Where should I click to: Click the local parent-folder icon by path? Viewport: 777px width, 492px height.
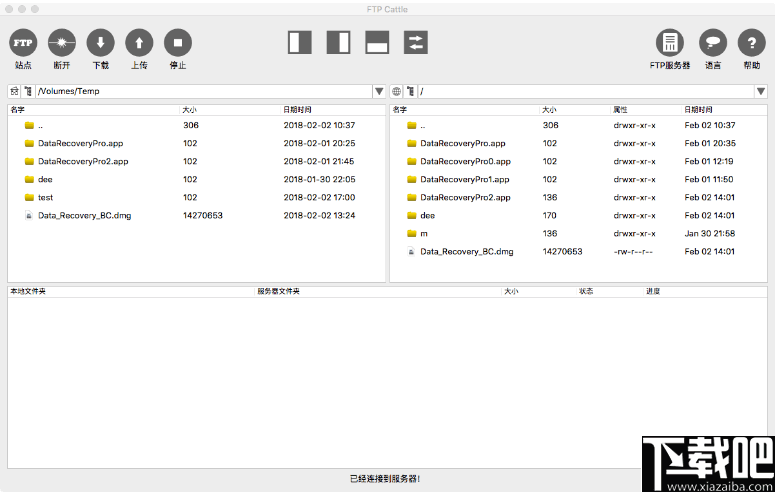pos(28,91)
